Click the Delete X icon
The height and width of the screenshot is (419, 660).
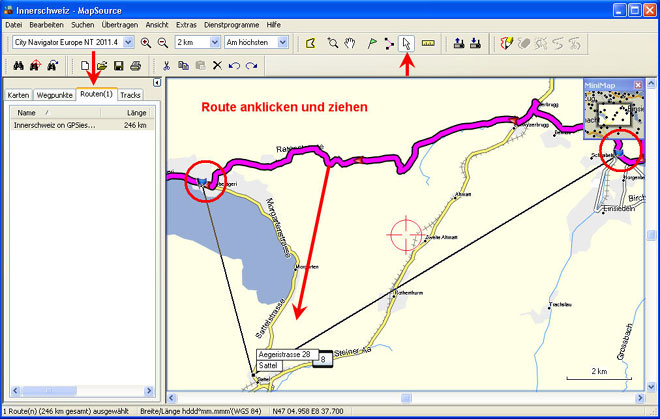pos(217,66)
